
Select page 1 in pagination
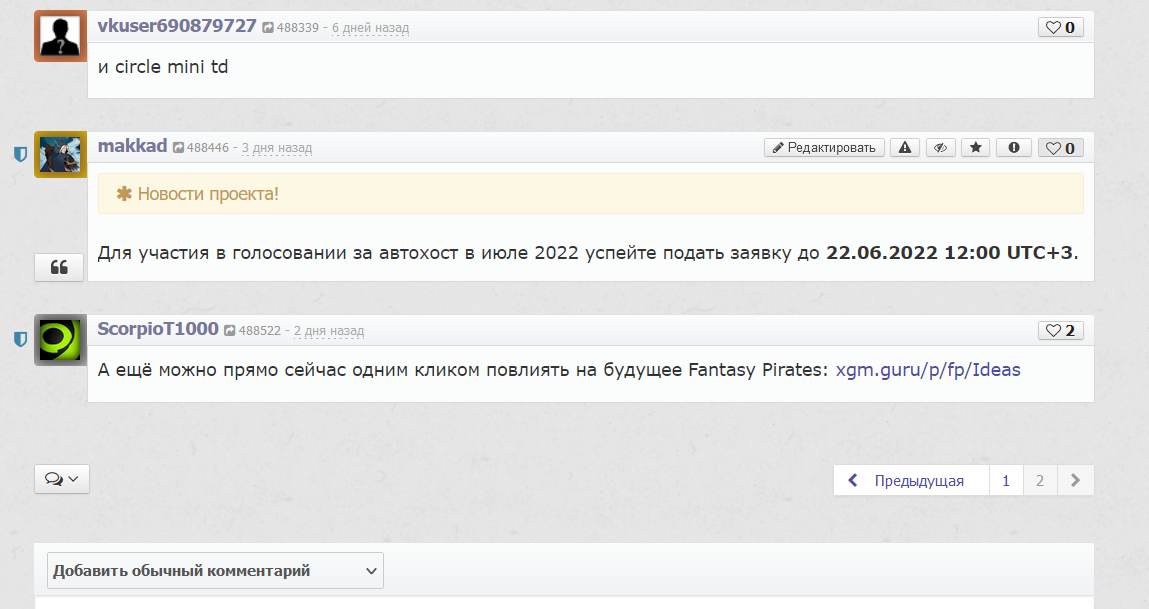tap(1006, 481)
